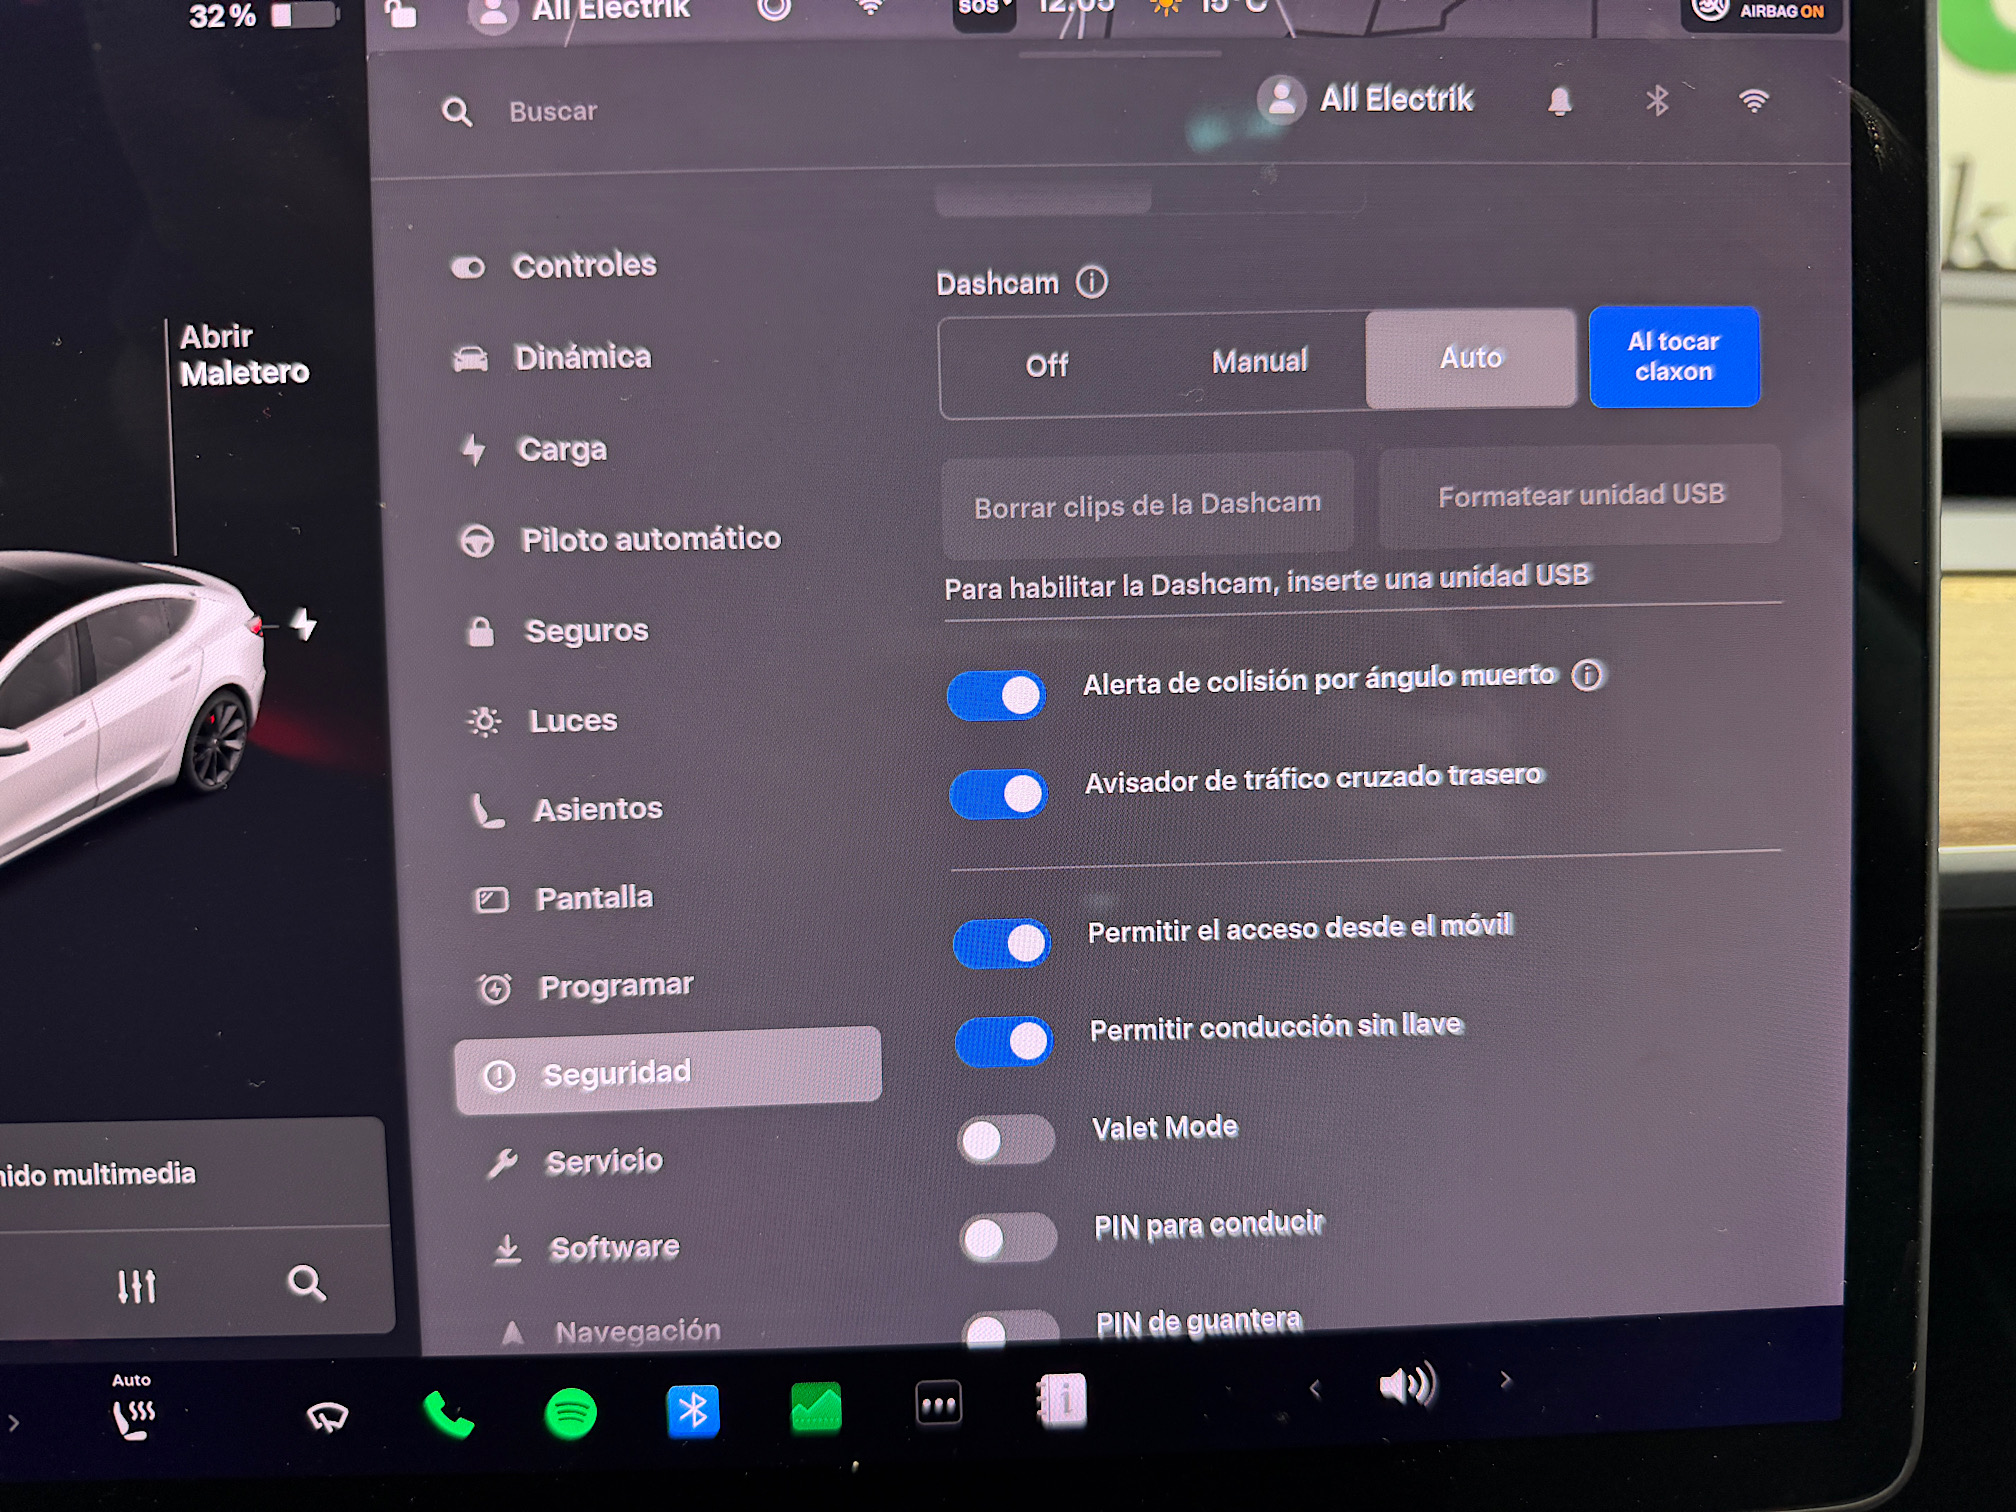Tap the Bluetooth app icon in dock

tap(693, 1411)
